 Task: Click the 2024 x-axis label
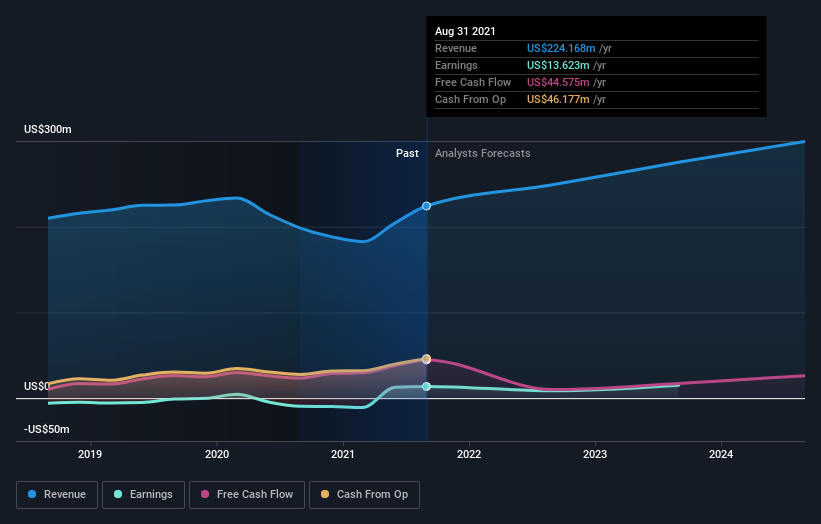[721, 454]
